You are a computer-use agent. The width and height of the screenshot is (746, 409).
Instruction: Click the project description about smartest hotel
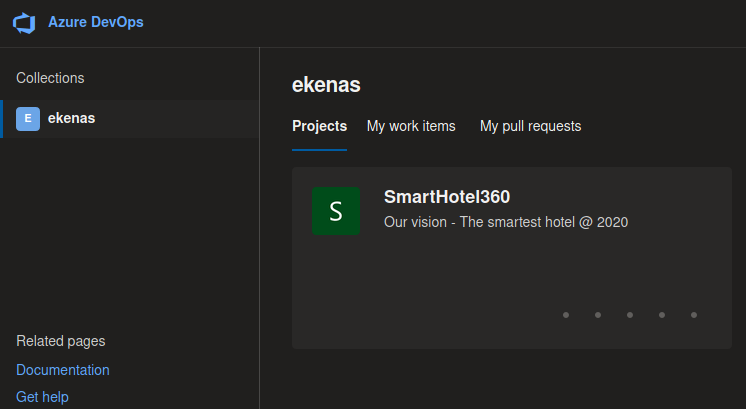click(506, 222)
